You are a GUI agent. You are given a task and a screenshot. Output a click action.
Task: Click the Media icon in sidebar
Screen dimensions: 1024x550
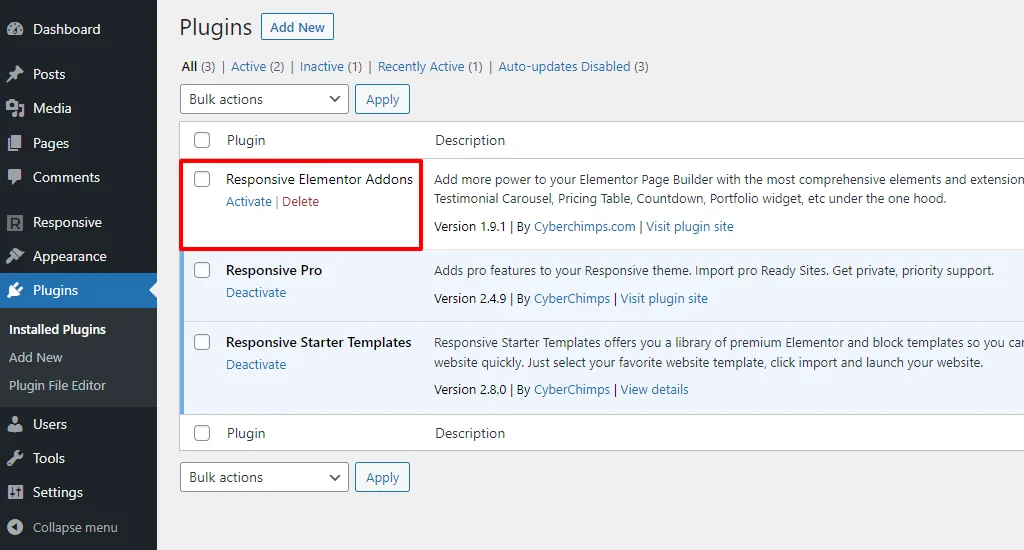pos(15,108)
